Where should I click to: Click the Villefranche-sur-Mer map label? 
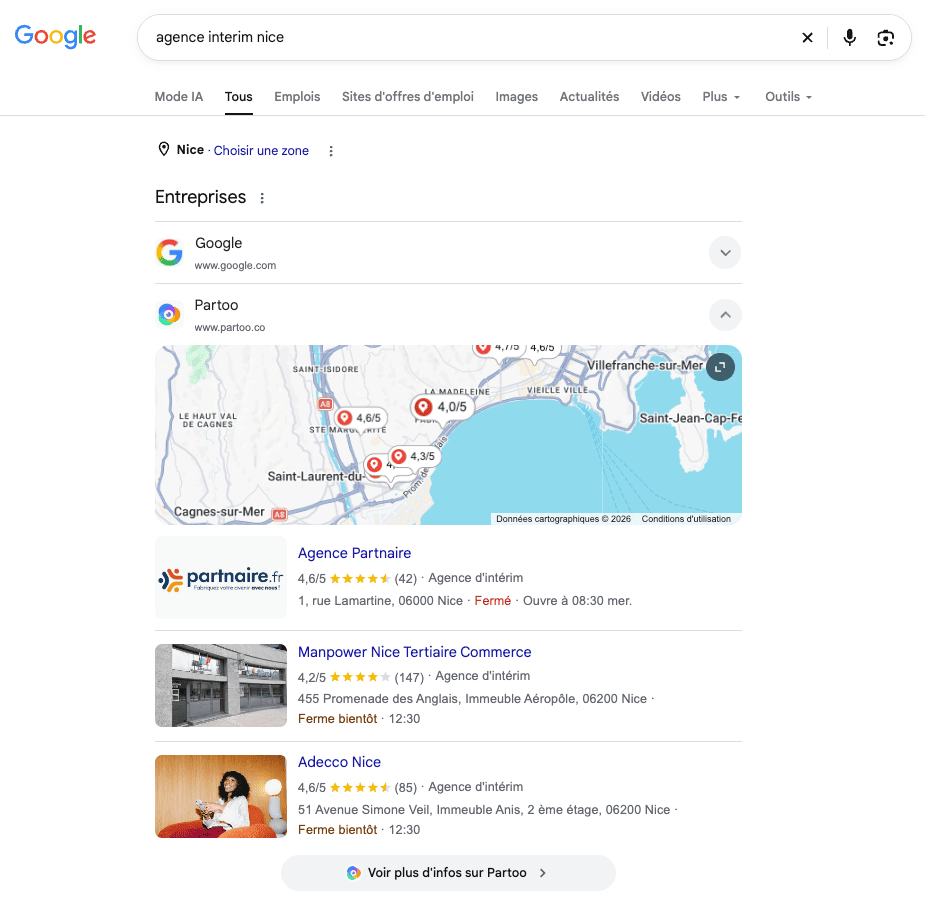645,365
